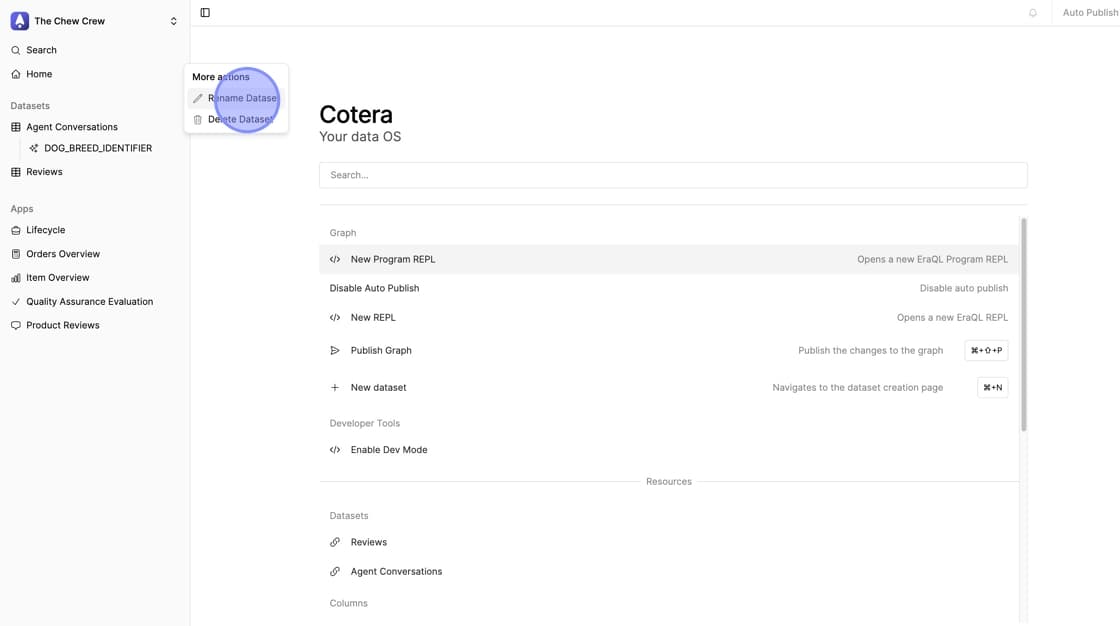1120x626 pixels.
Task: Select Disable Auto Publish command
Action: (x=374, y=288)
